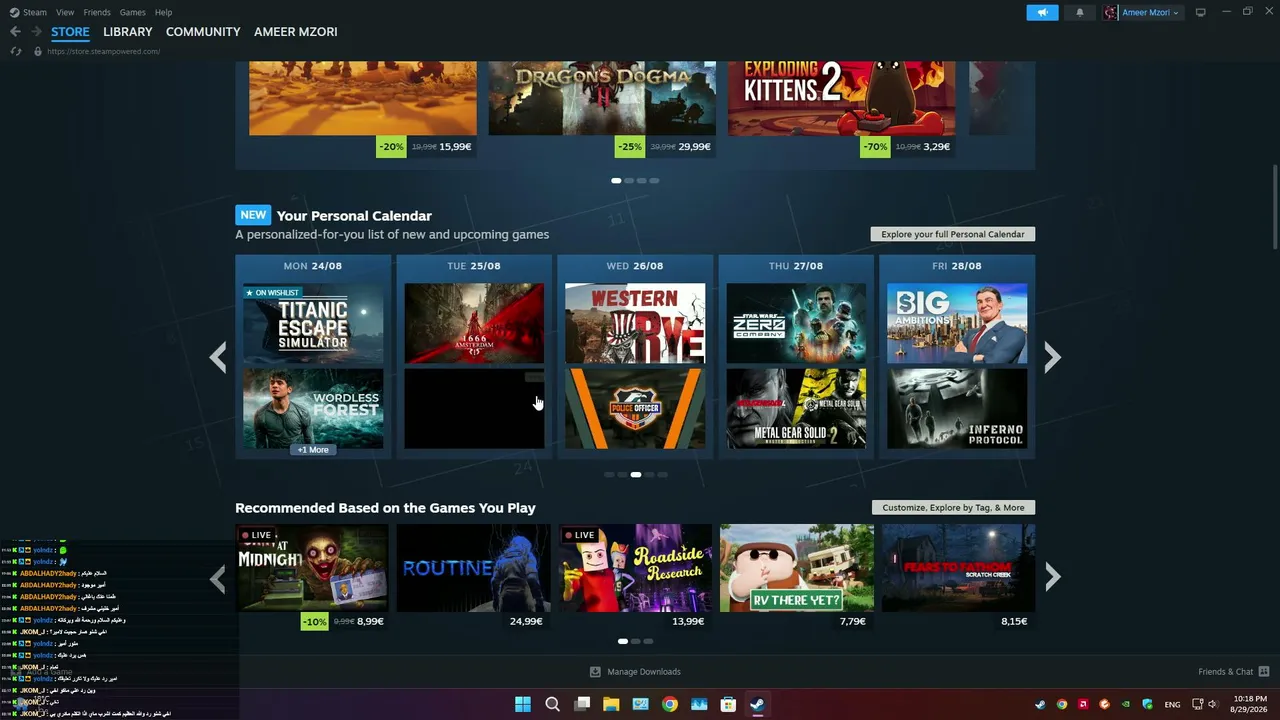Select the third Personal Calendar page dot
The width and height of the screenshot is (1280, 720).
pos(635,475)
